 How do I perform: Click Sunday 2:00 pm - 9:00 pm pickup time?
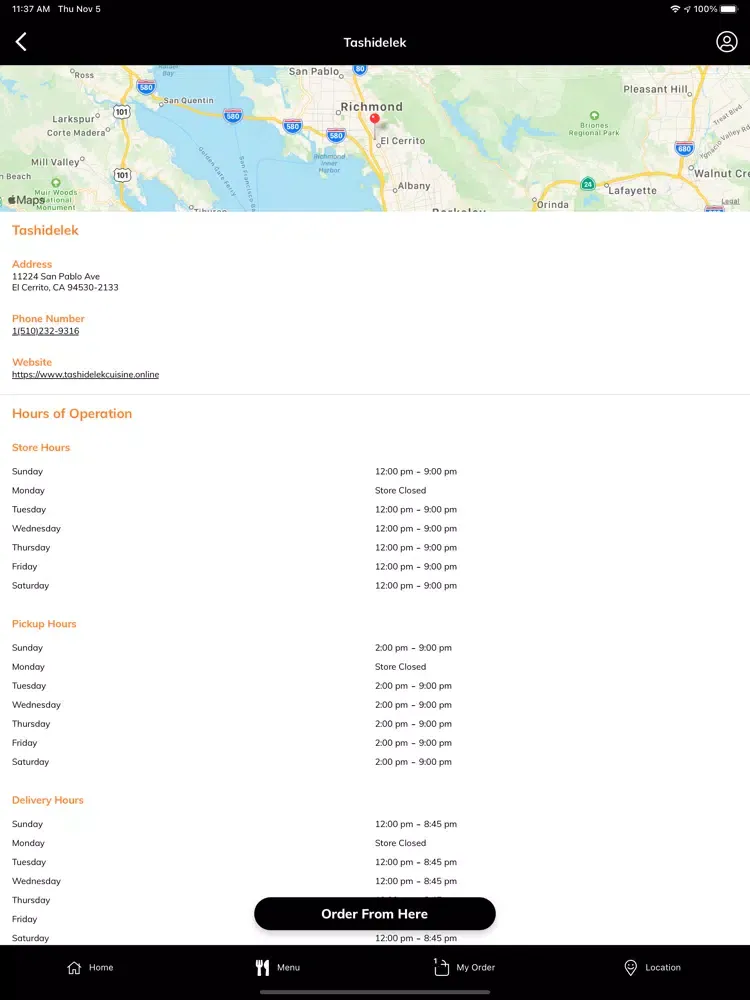click(413, 647)
